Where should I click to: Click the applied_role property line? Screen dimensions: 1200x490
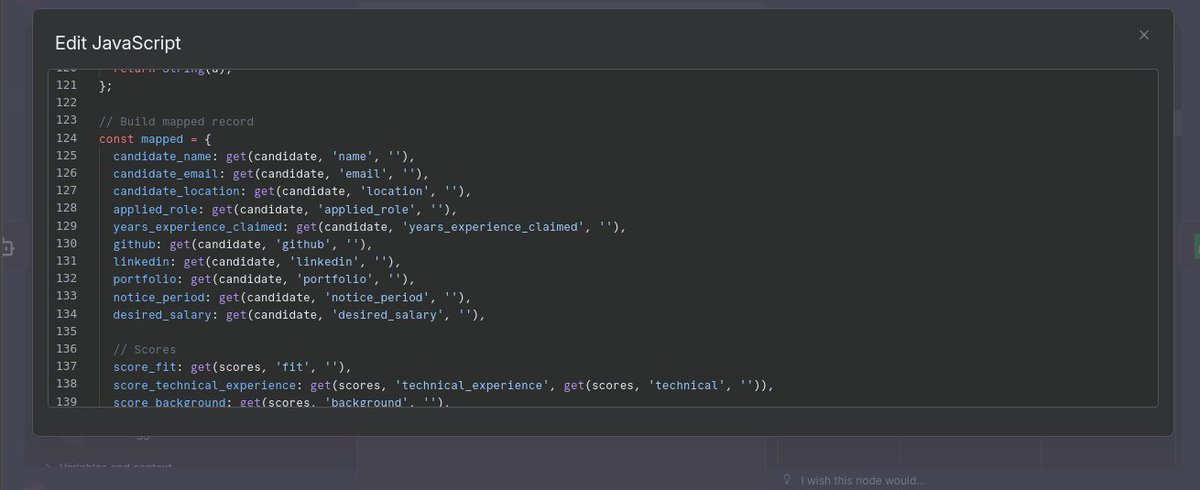(x=284, y=209)
